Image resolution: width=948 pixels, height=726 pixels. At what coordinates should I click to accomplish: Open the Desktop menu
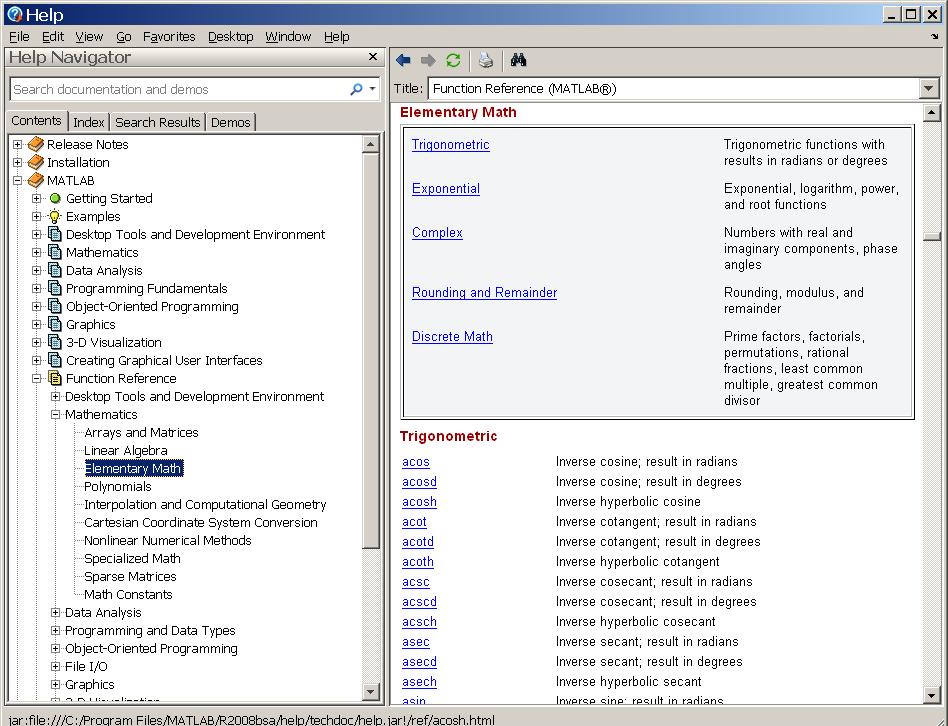[x=230, y=37]
